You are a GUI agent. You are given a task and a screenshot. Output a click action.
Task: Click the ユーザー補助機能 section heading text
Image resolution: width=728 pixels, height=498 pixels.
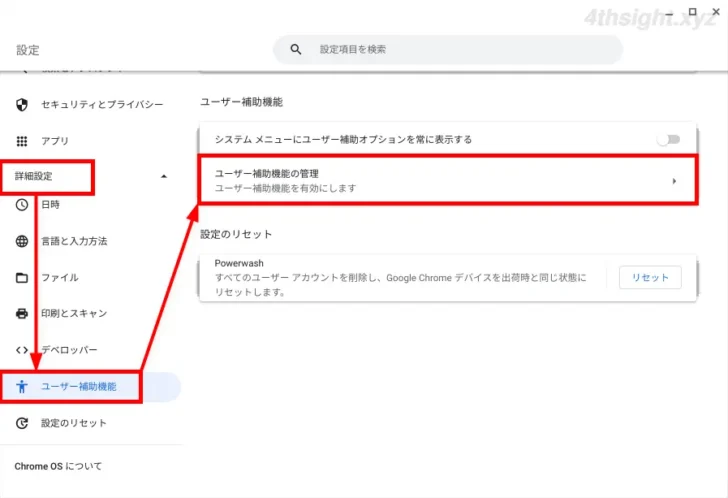[x=241, y=102]
